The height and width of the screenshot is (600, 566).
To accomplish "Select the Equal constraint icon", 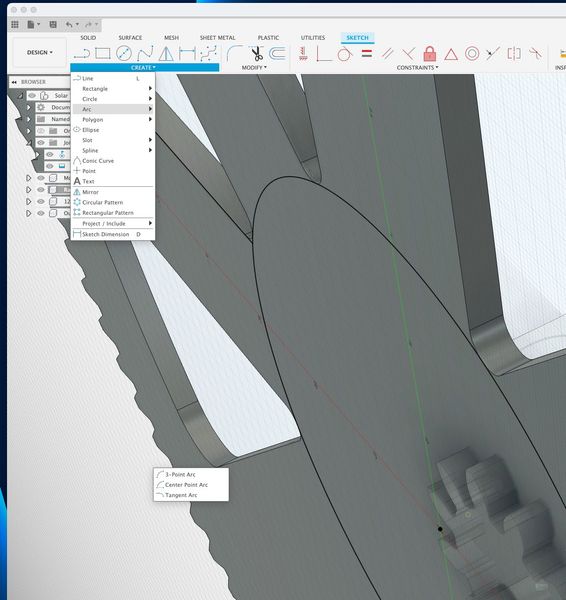I will pos(367,54).
